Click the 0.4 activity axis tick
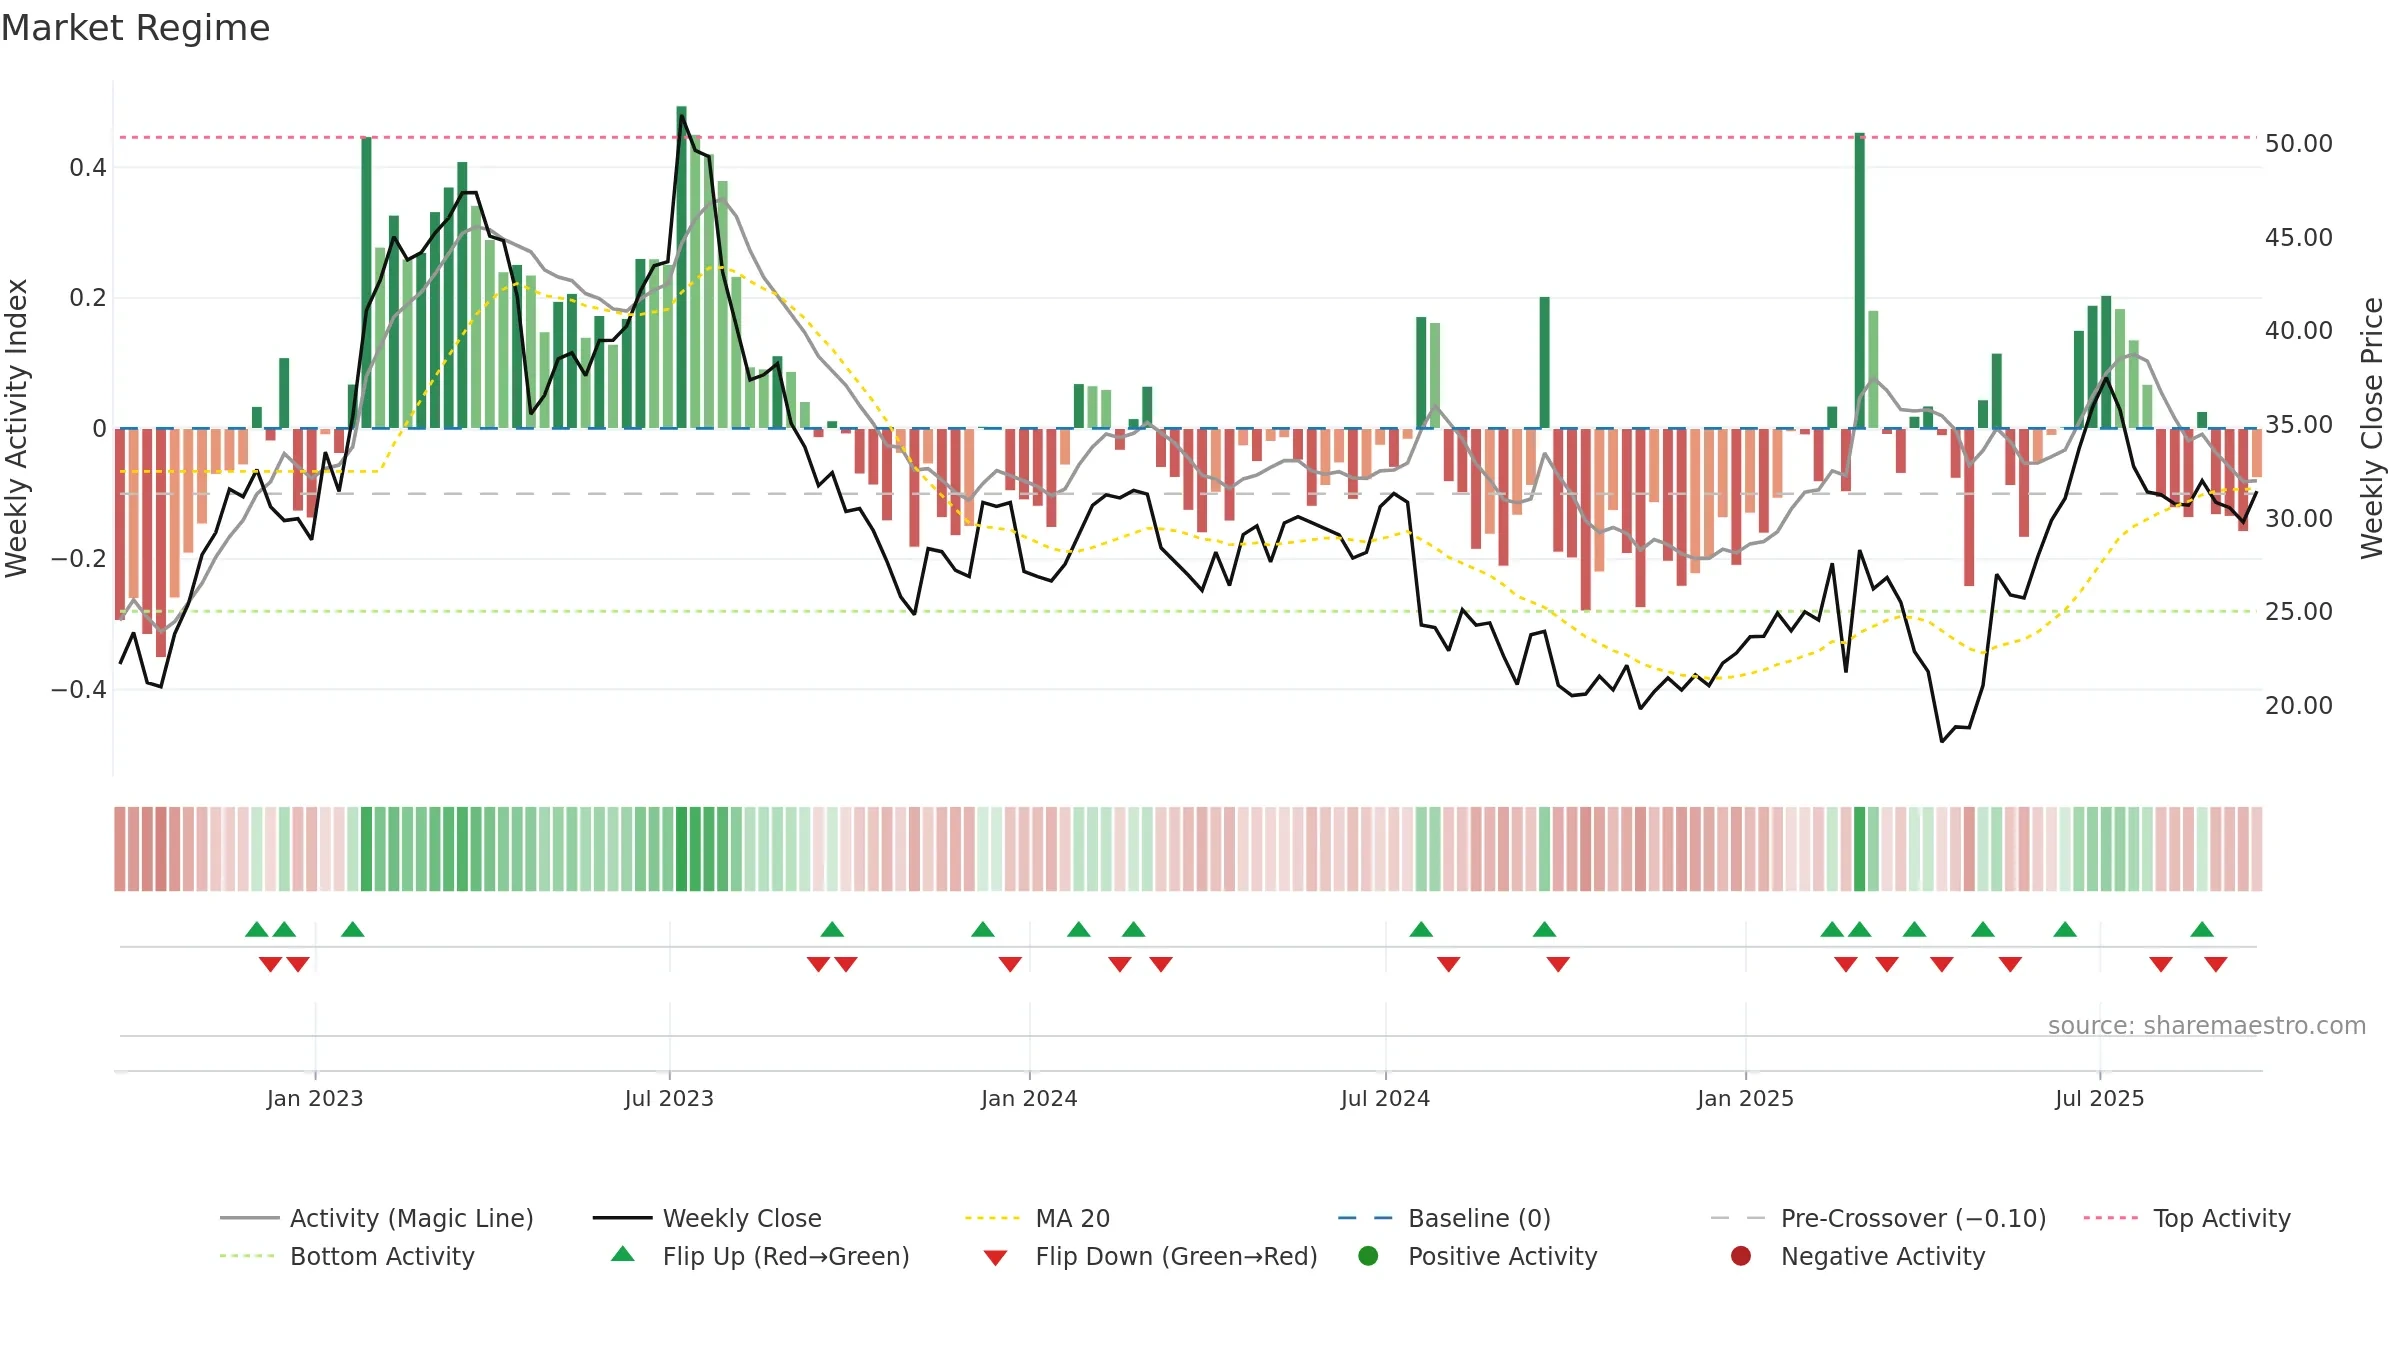The width and height of the screenshot is (2400, 1350). 88,167
